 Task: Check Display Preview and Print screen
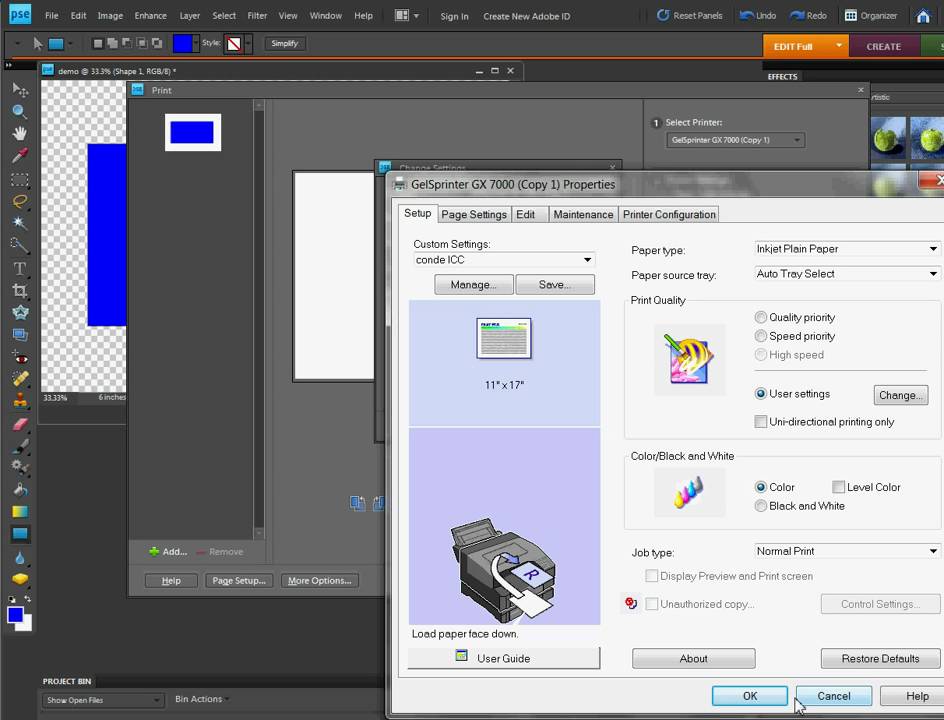[651, 576]
